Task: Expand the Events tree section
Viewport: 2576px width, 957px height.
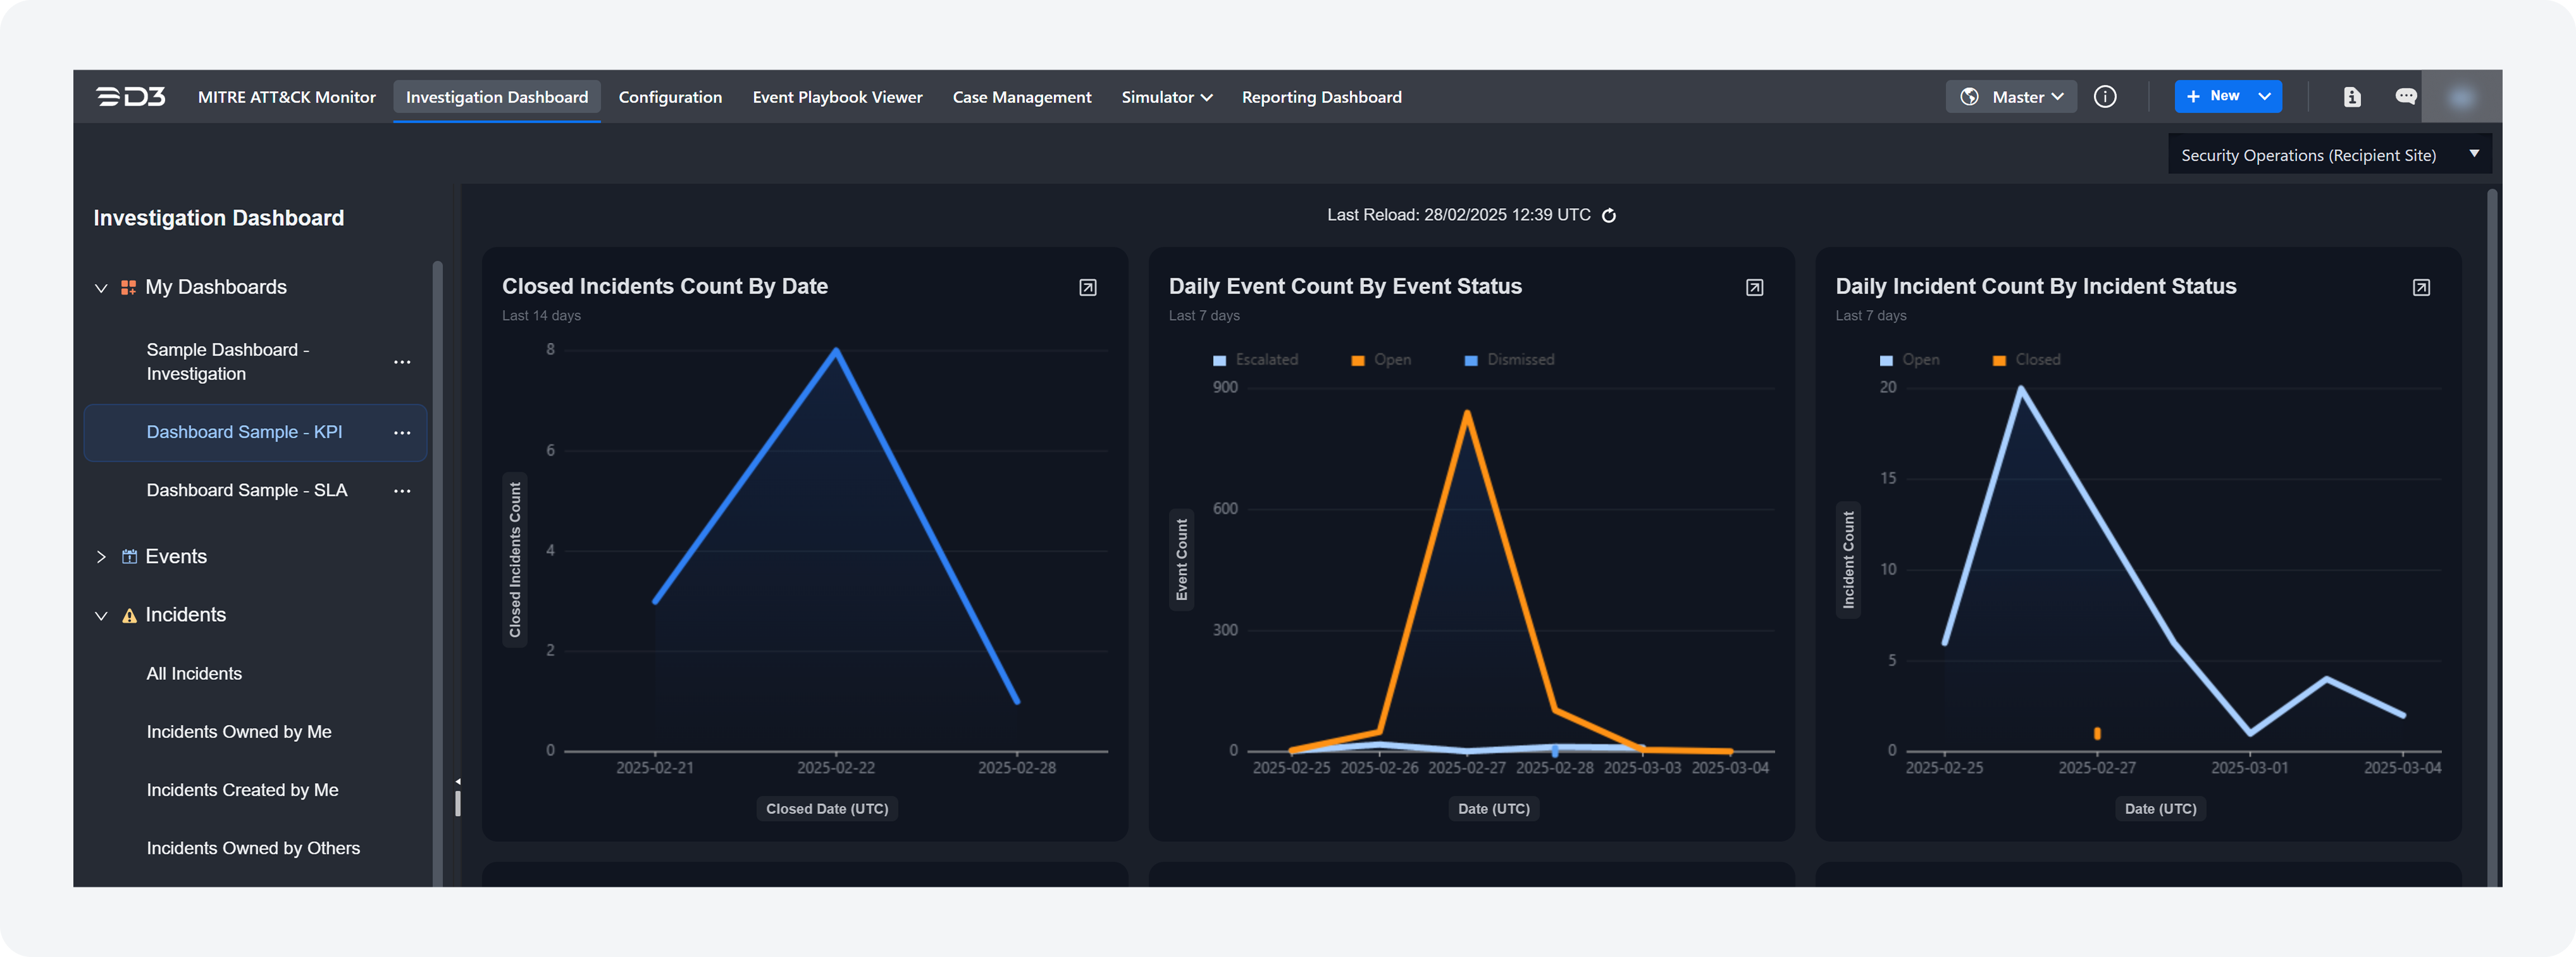Action: coord(101,557)
